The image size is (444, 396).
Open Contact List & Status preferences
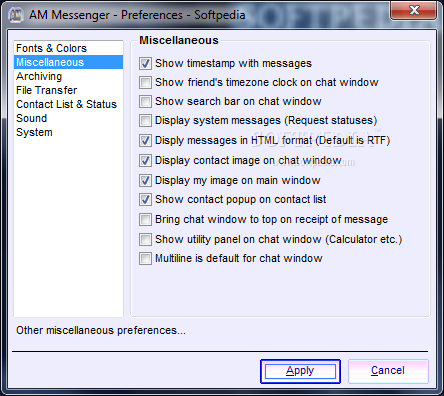(68, 104)
